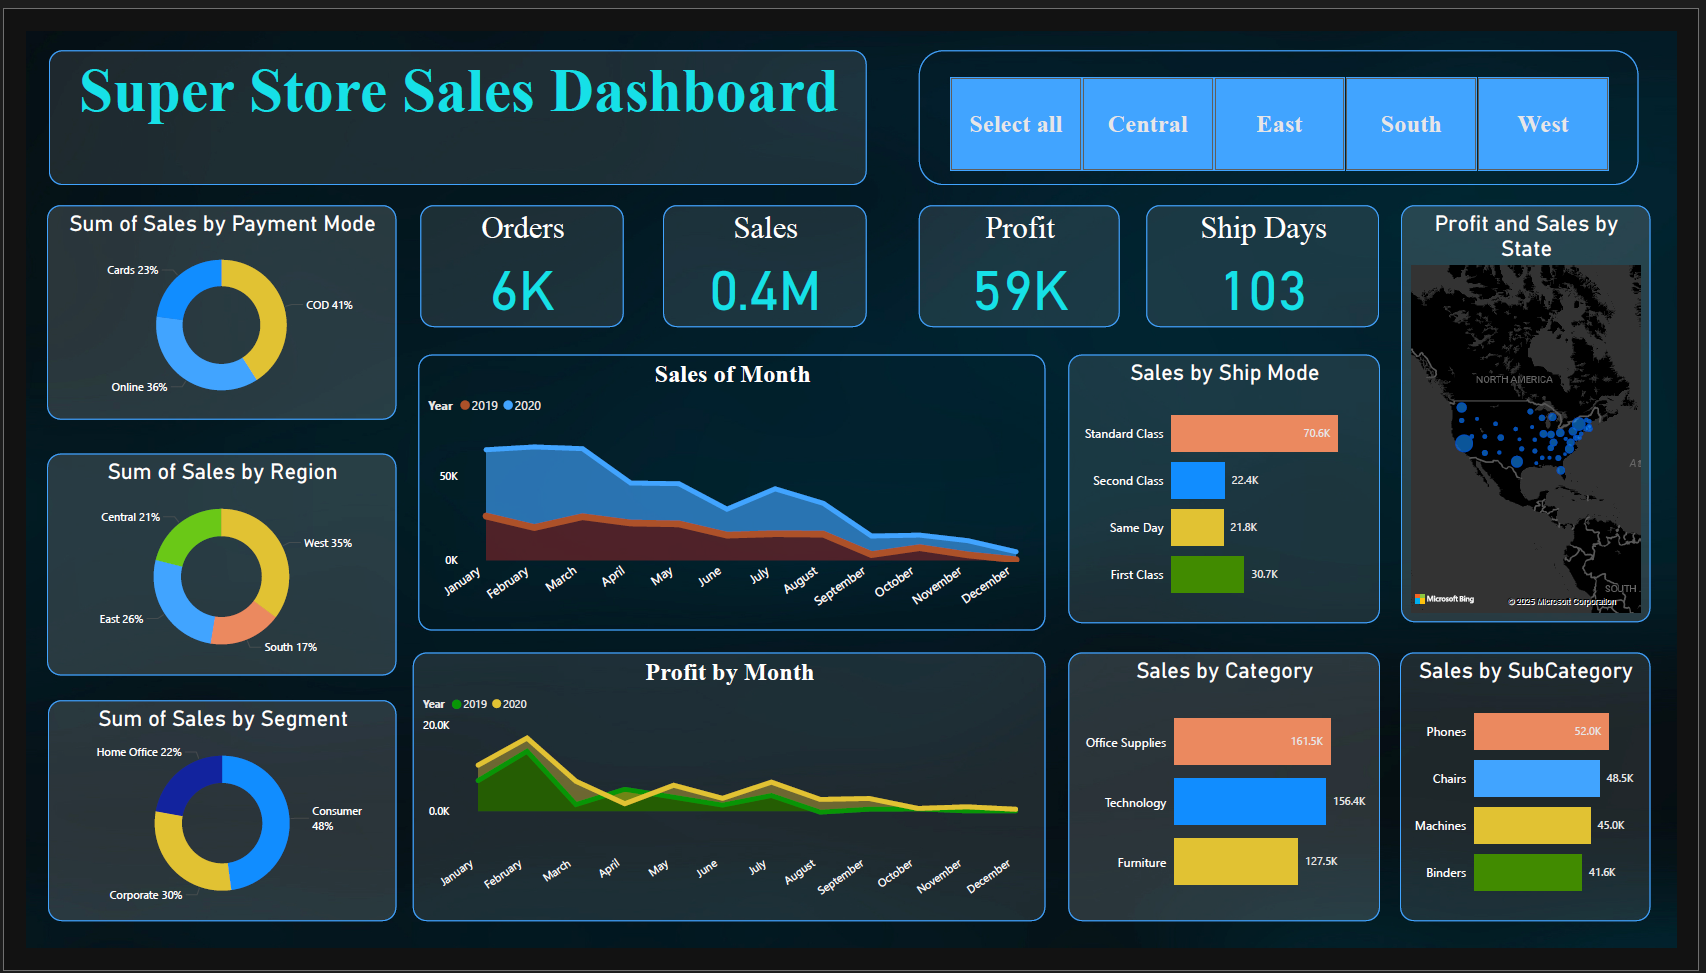Click the largest bubble on the state map
This screenshot has height=973, width=1706.
1464,441
